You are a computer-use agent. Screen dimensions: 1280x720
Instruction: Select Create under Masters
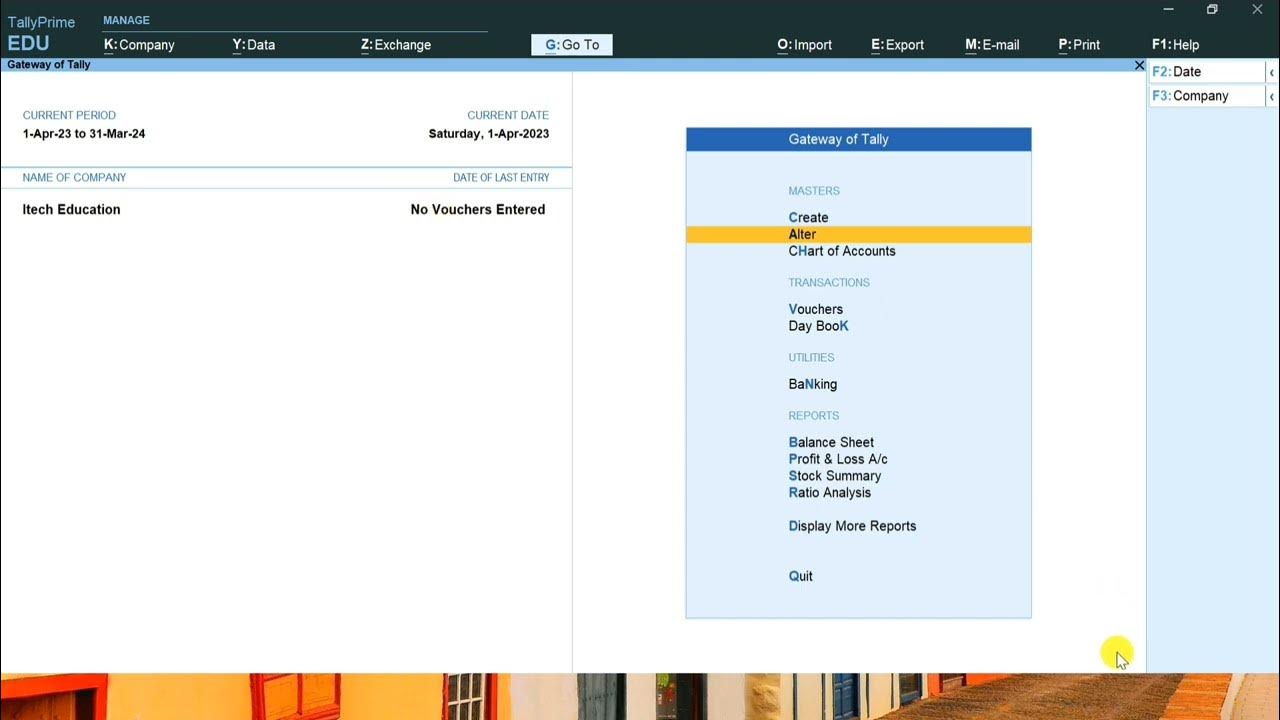point(808,217)
